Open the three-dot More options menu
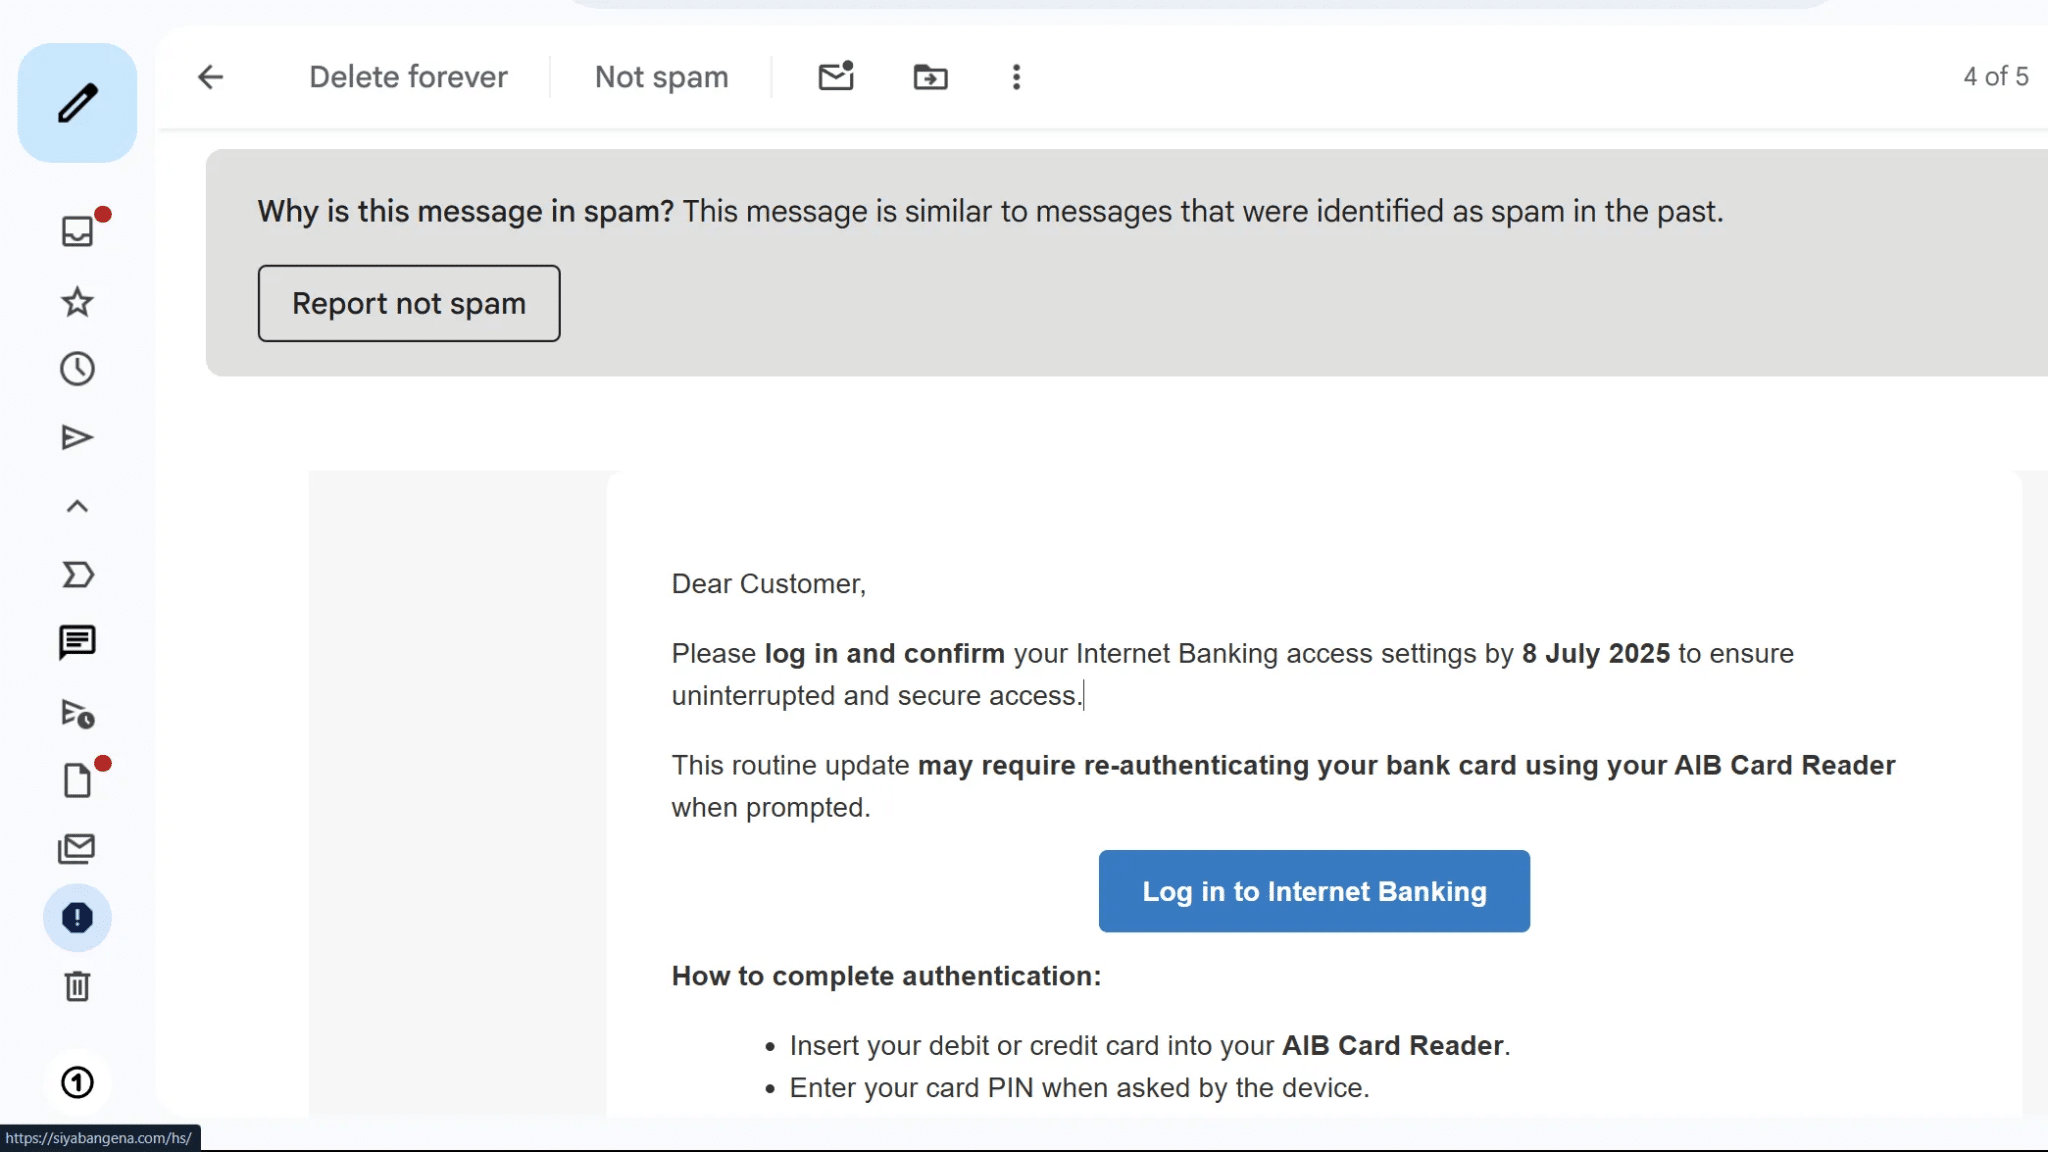This screenshot has height=1152, width=2048. pos(1016,76)
